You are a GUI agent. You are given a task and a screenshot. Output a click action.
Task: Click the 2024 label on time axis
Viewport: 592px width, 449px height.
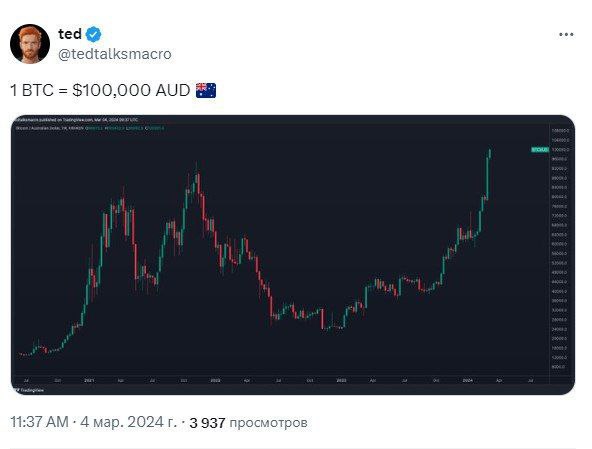click(467, 380)
